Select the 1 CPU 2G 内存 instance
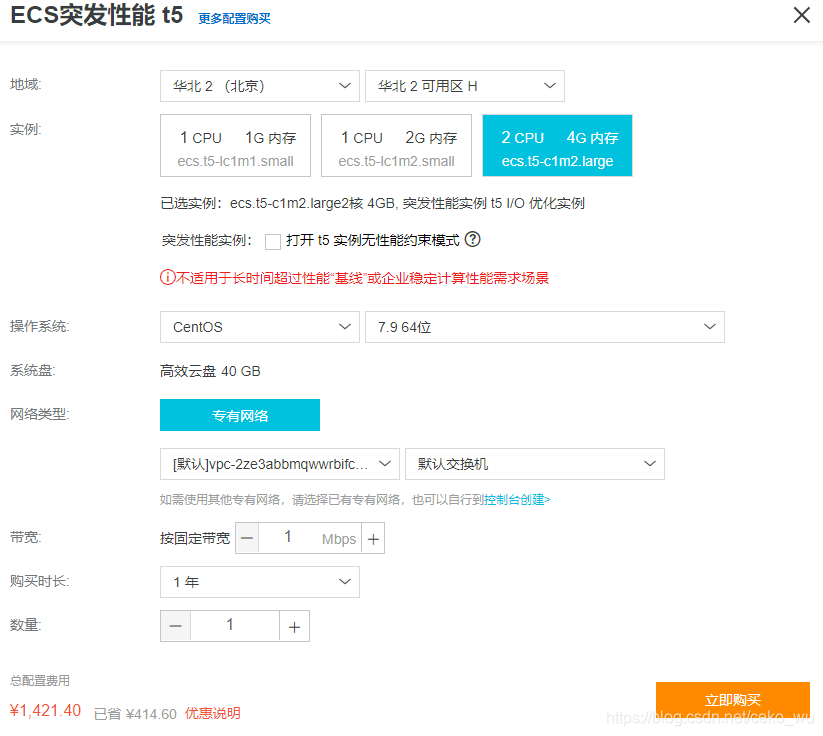Viewport: 823px width, 736px height. click(396, 146)
